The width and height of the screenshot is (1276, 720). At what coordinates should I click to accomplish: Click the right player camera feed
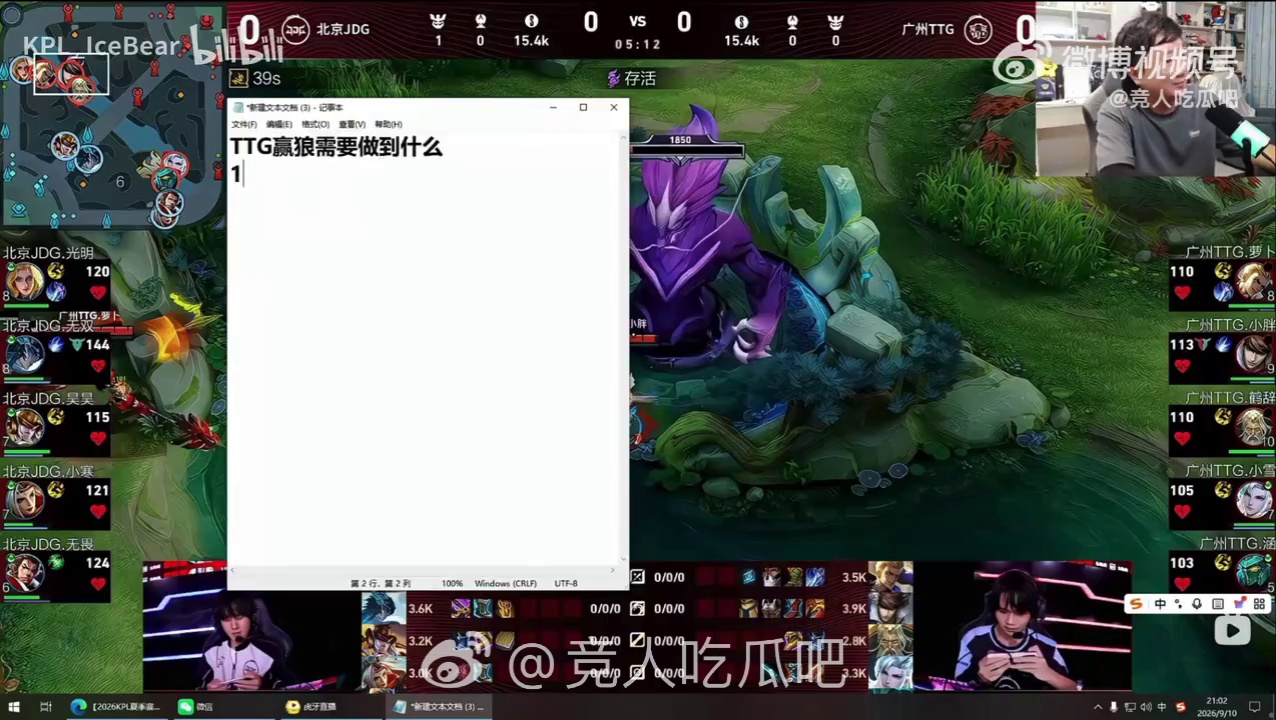click(1022, 628)
